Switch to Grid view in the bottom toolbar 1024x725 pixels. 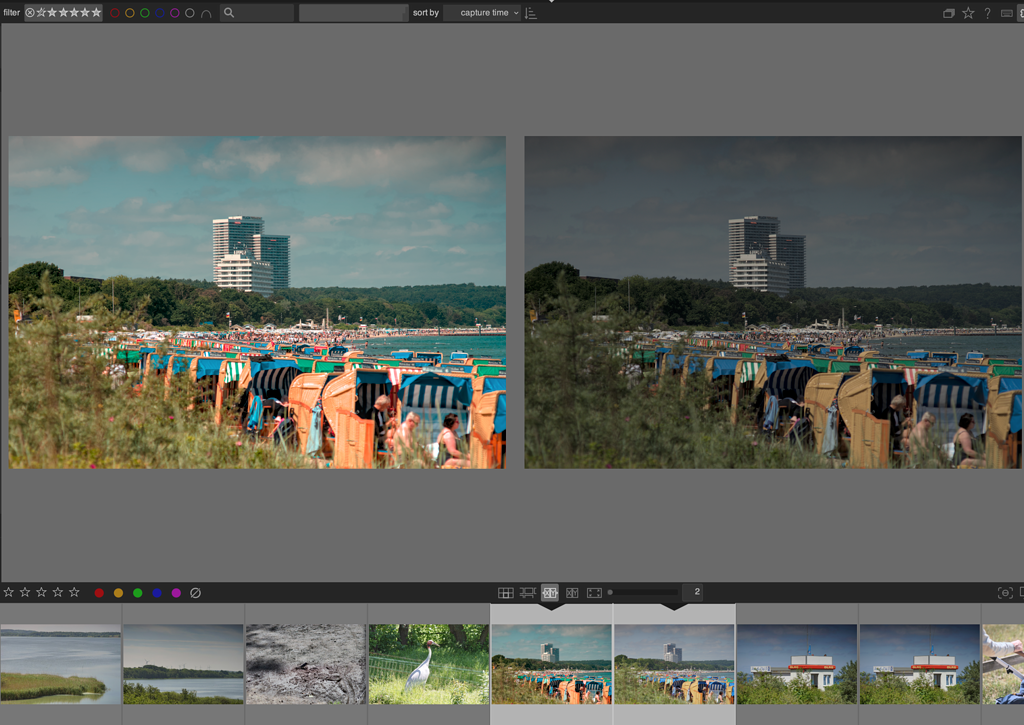pyautogui.click(x=506, y=592)
